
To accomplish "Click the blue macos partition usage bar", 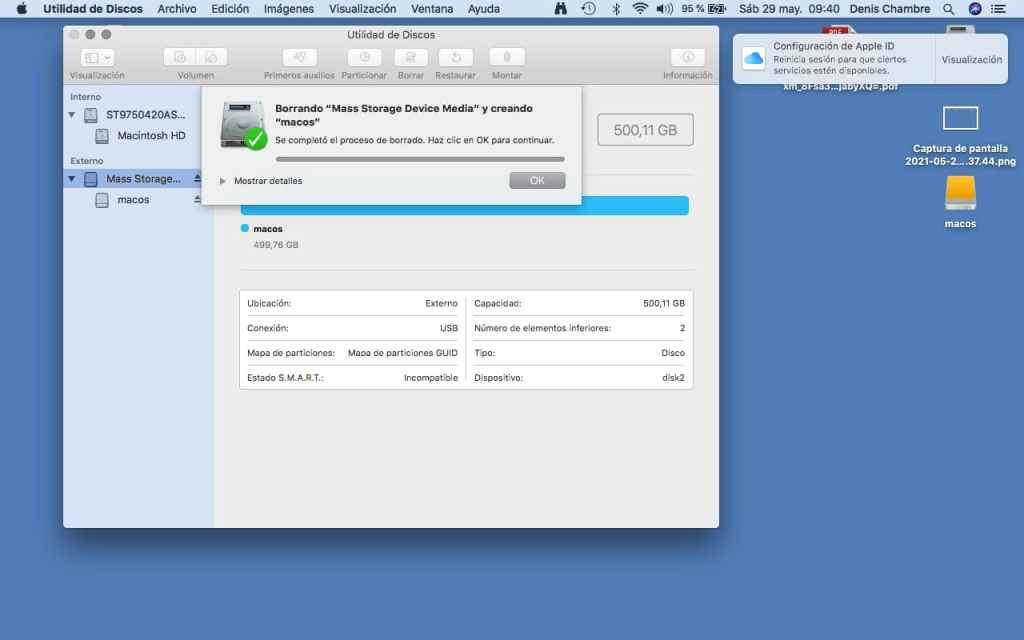I will pos(464,206).
